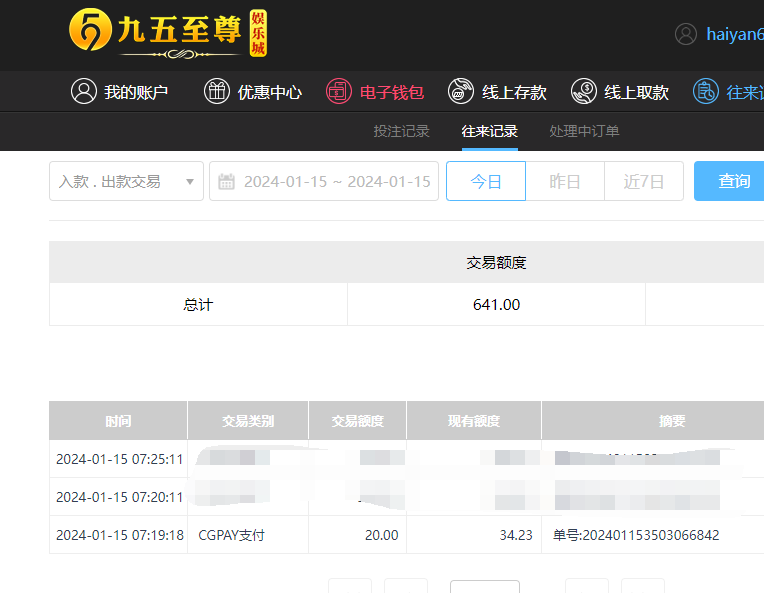The width and height of the screenshot is (764, 593).
Task: Click the 交易额度 column header in records table
Action: (358, 421)
